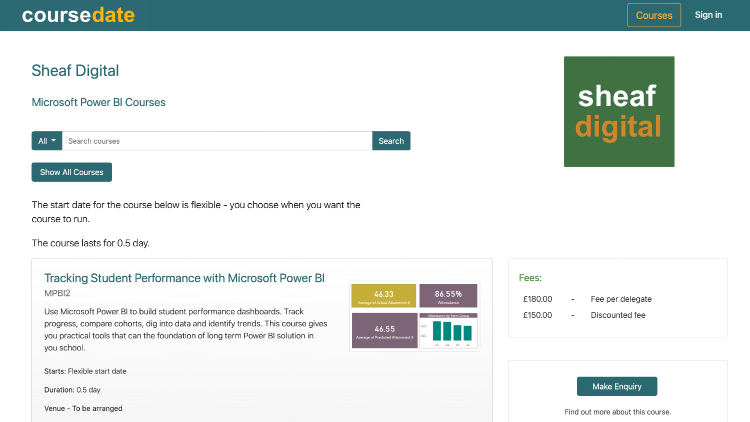Open Microsoft Power BI Courses link
This screenshot has height=422, width=750.
pyautogui.click(x=99, y=102)
